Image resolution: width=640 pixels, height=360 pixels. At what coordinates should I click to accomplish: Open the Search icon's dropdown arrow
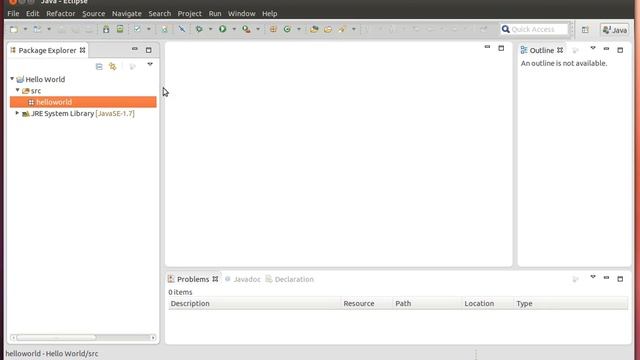coord(353,29)
